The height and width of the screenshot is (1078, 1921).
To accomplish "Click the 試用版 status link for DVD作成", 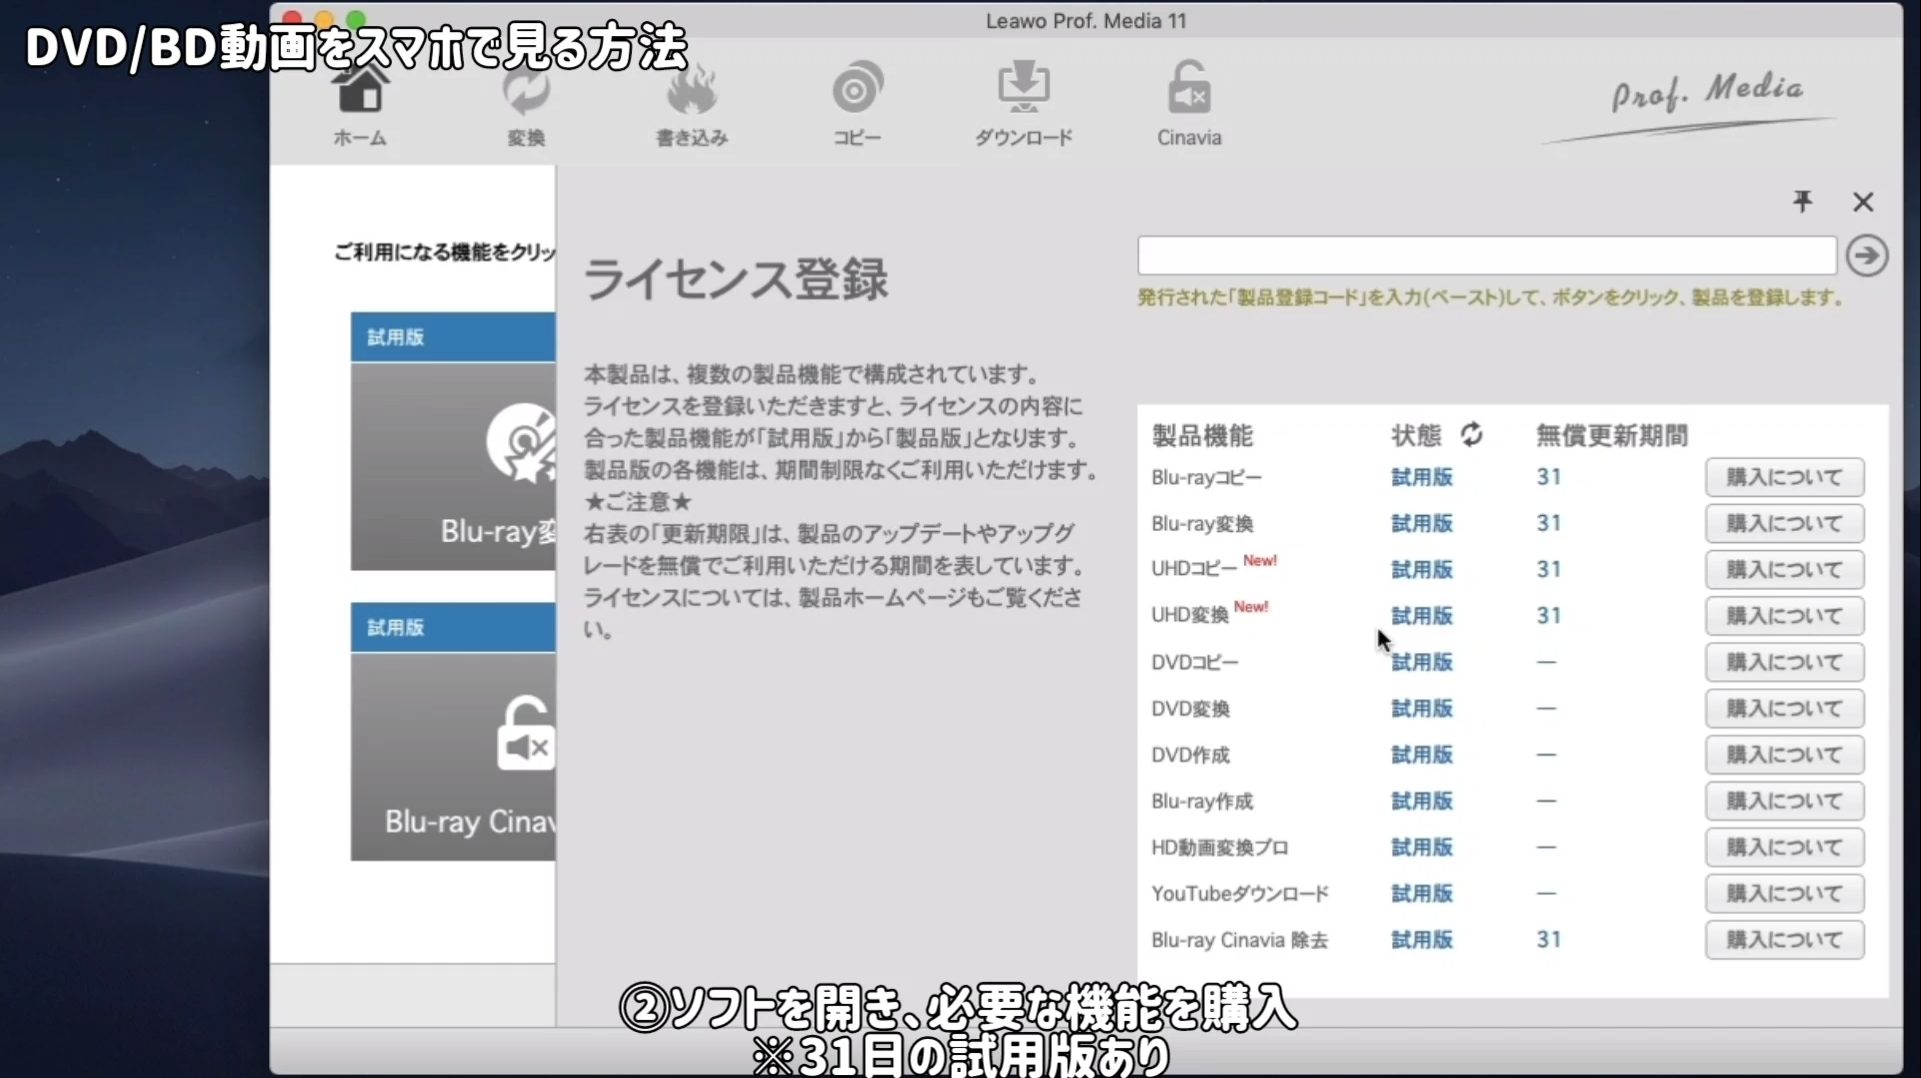I will click(1421, 755).
